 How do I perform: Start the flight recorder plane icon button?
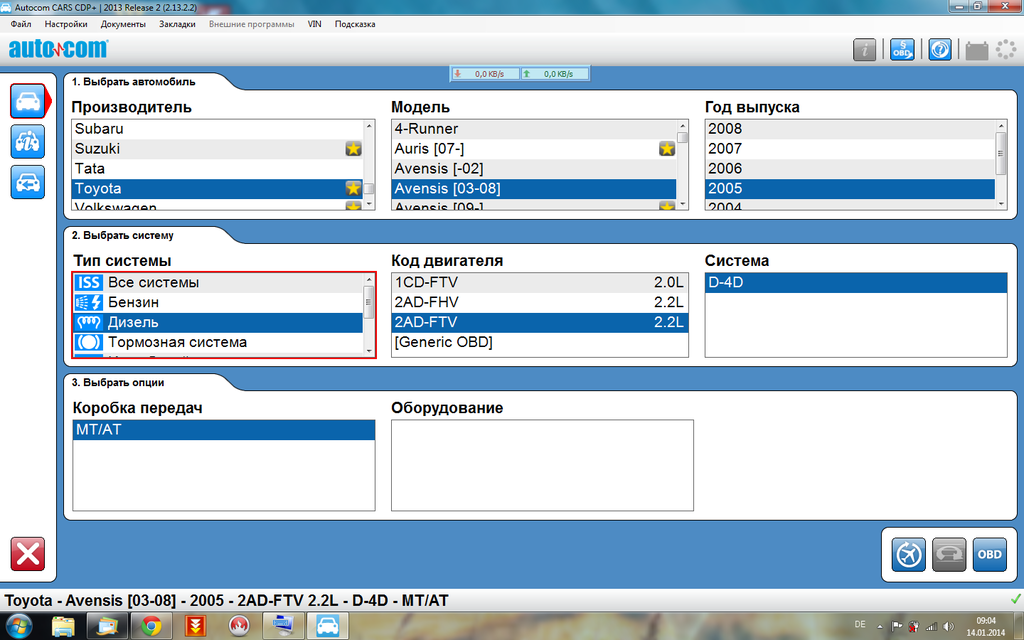coord(908,554)
